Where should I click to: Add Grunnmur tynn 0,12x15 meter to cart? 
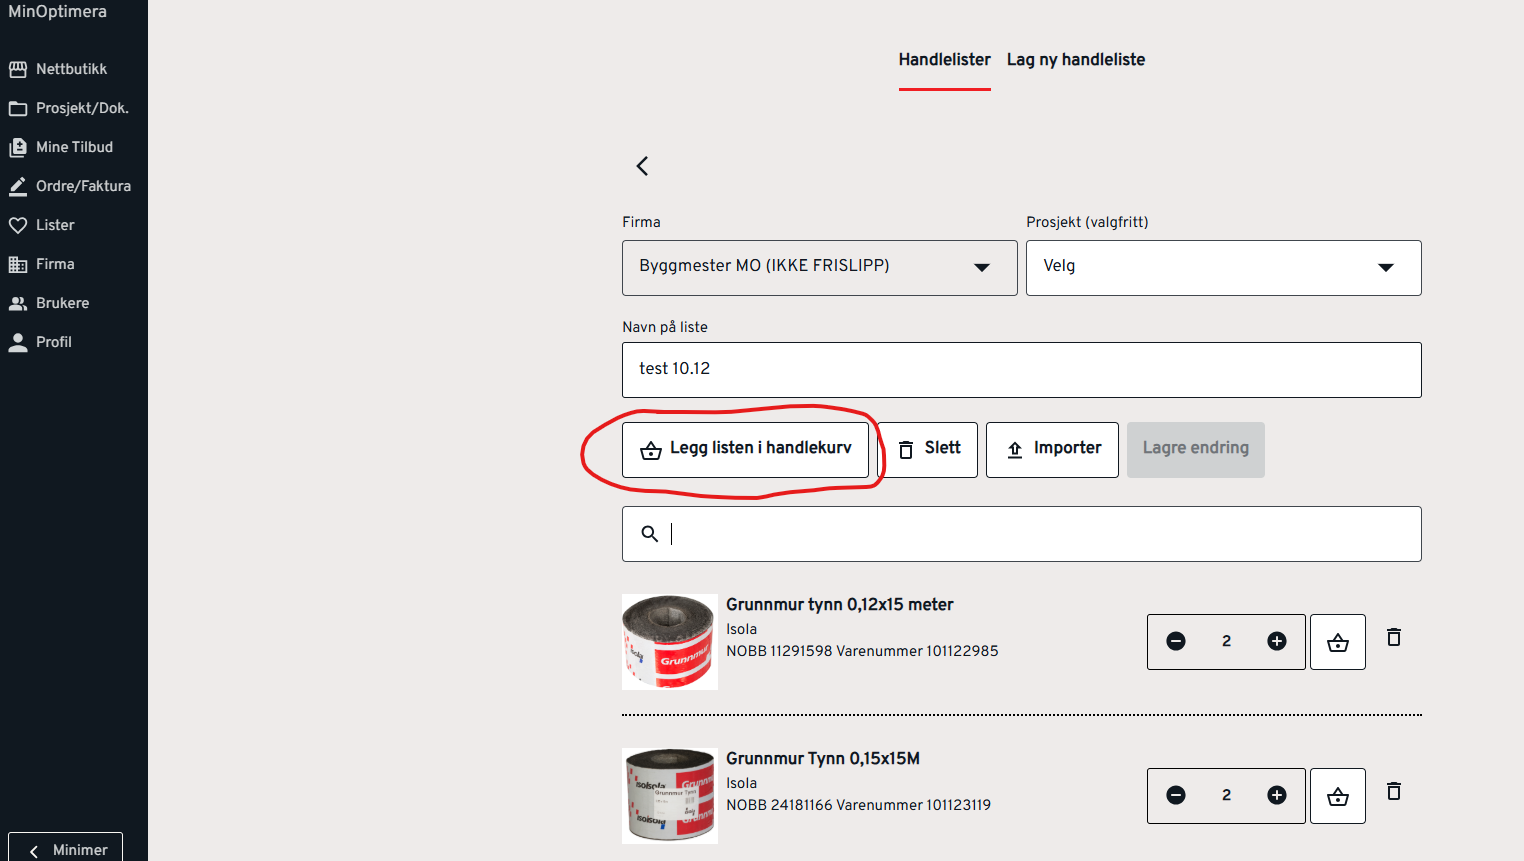(1337, 642)
